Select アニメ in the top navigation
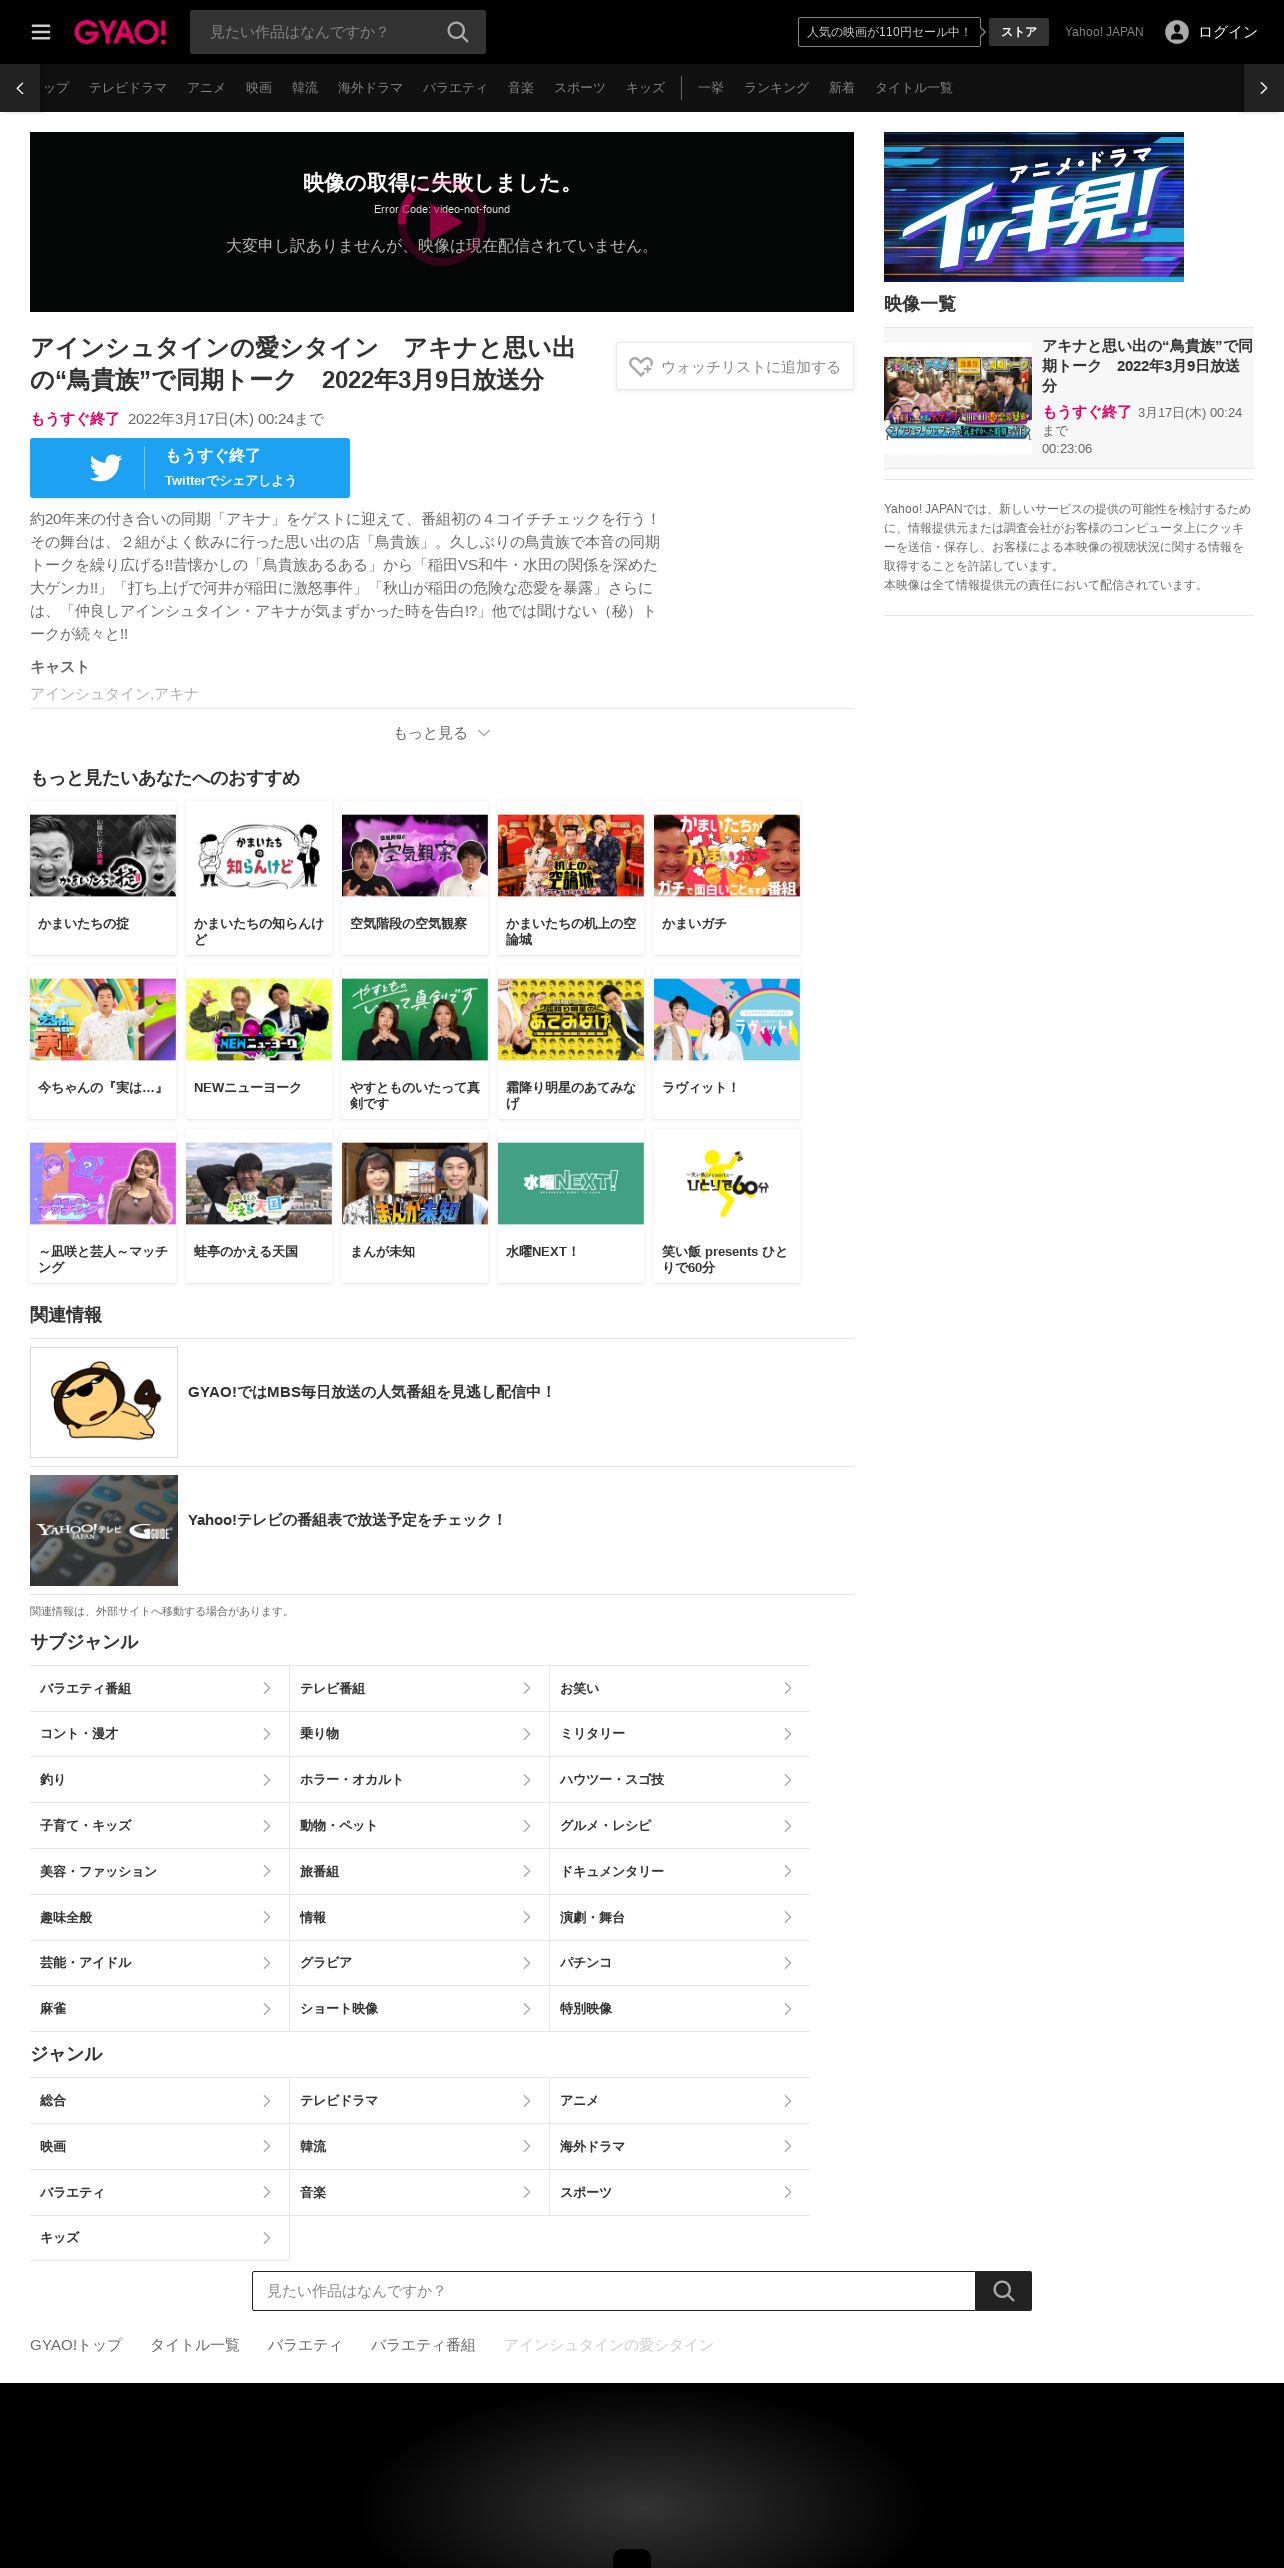 point(206,88)
